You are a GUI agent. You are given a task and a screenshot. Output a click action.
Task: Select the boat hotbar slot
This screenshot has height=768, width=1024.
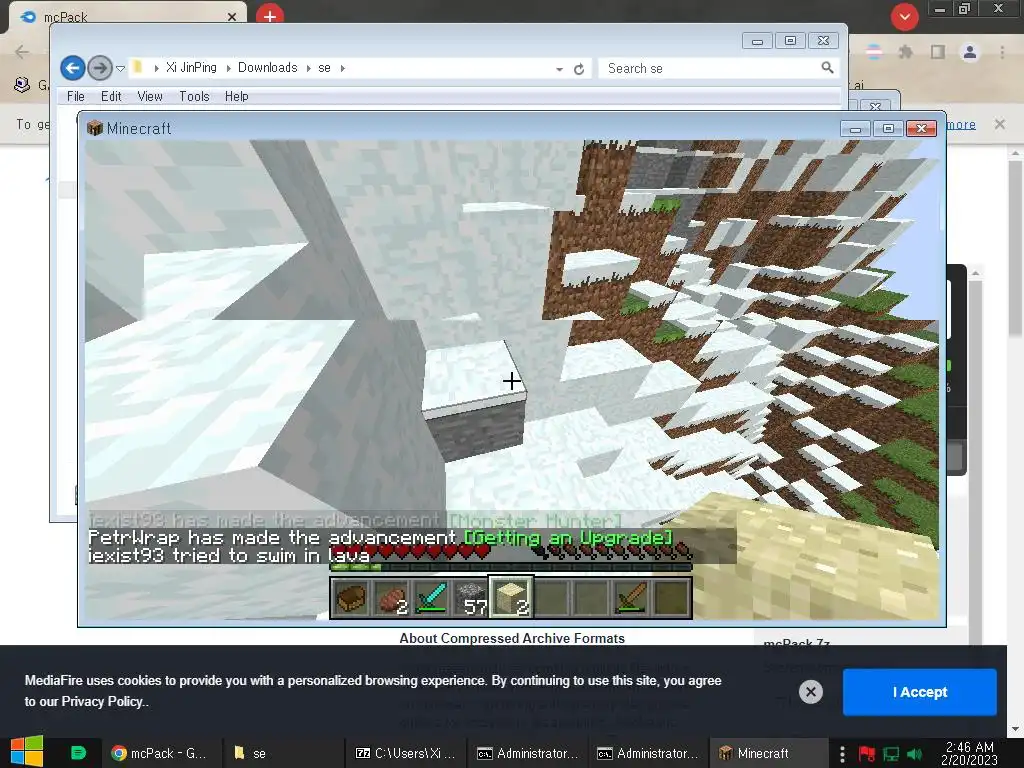(x=351, y=598)
